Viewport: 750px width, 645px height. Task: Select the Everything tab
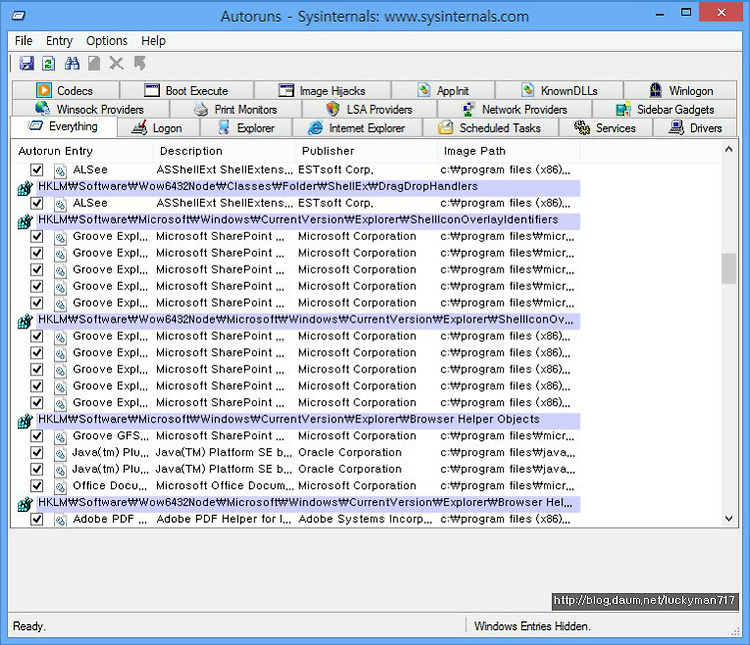(64, 127)
